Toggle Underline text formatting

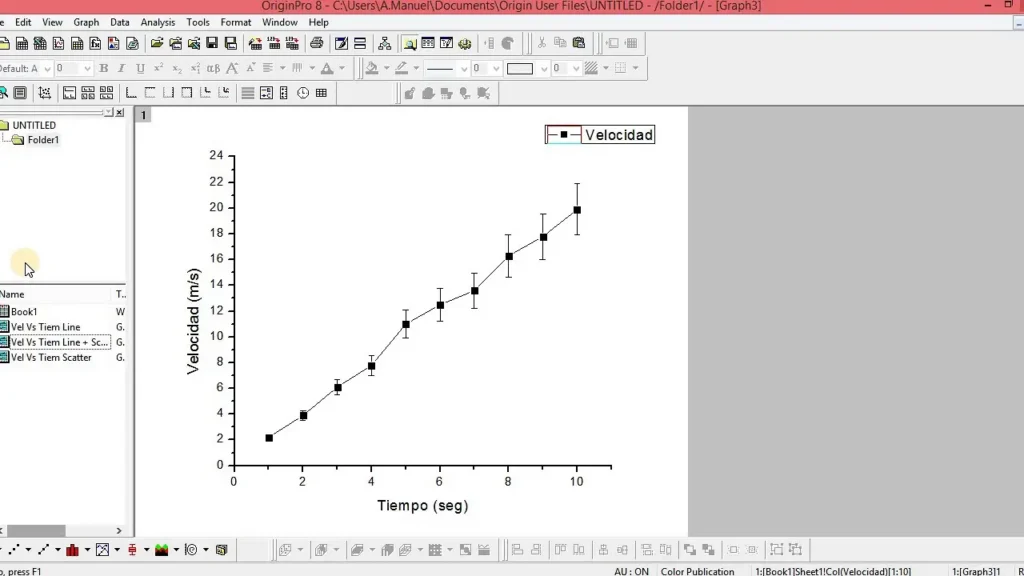click(x=140, y=68)
